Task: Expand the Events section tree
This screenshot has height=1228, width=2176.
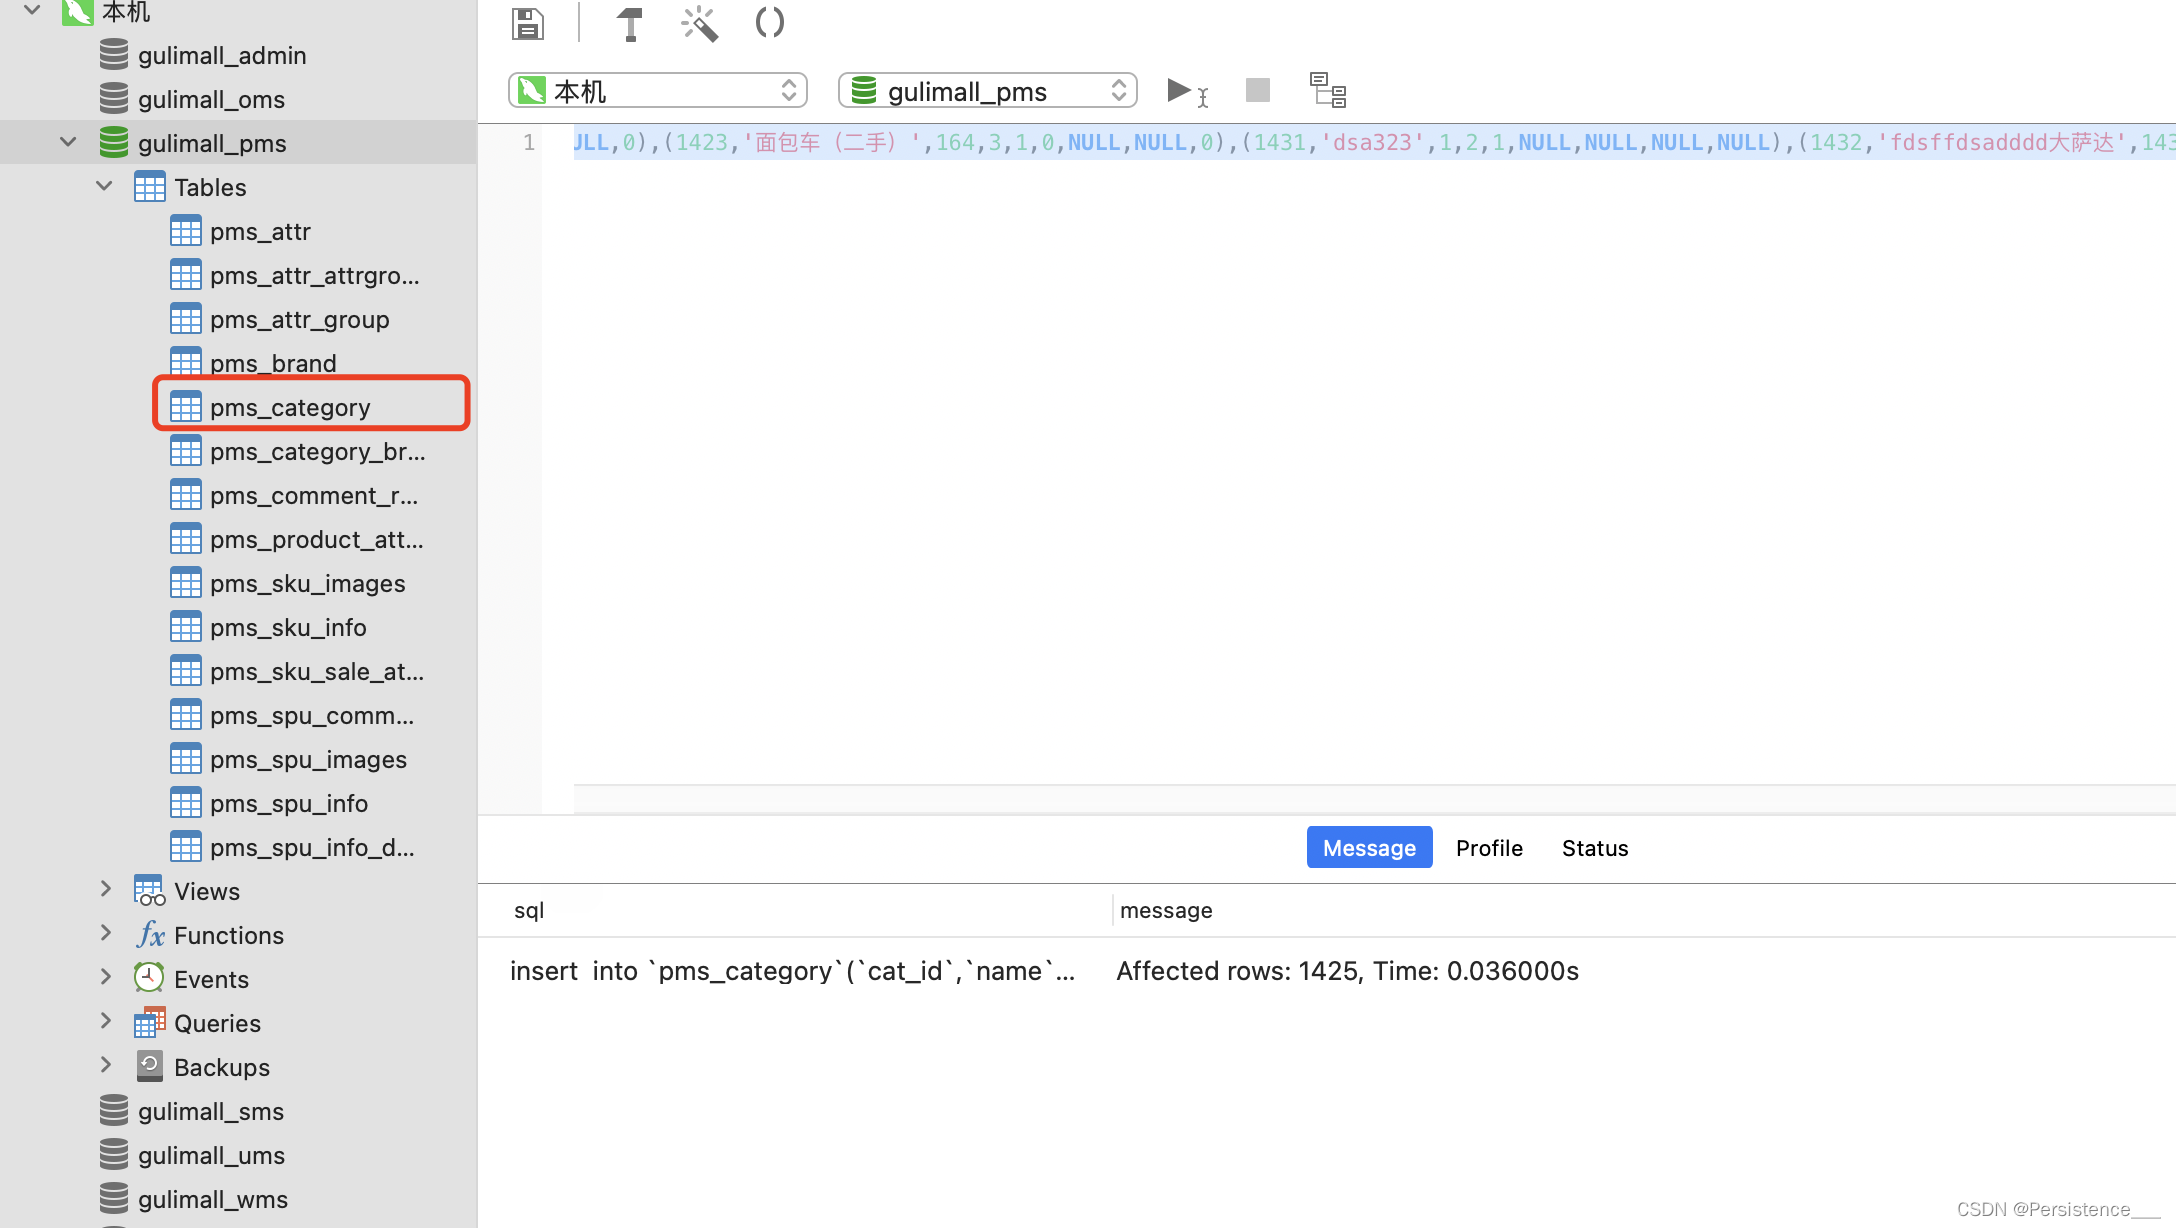Action: [105, 979]
